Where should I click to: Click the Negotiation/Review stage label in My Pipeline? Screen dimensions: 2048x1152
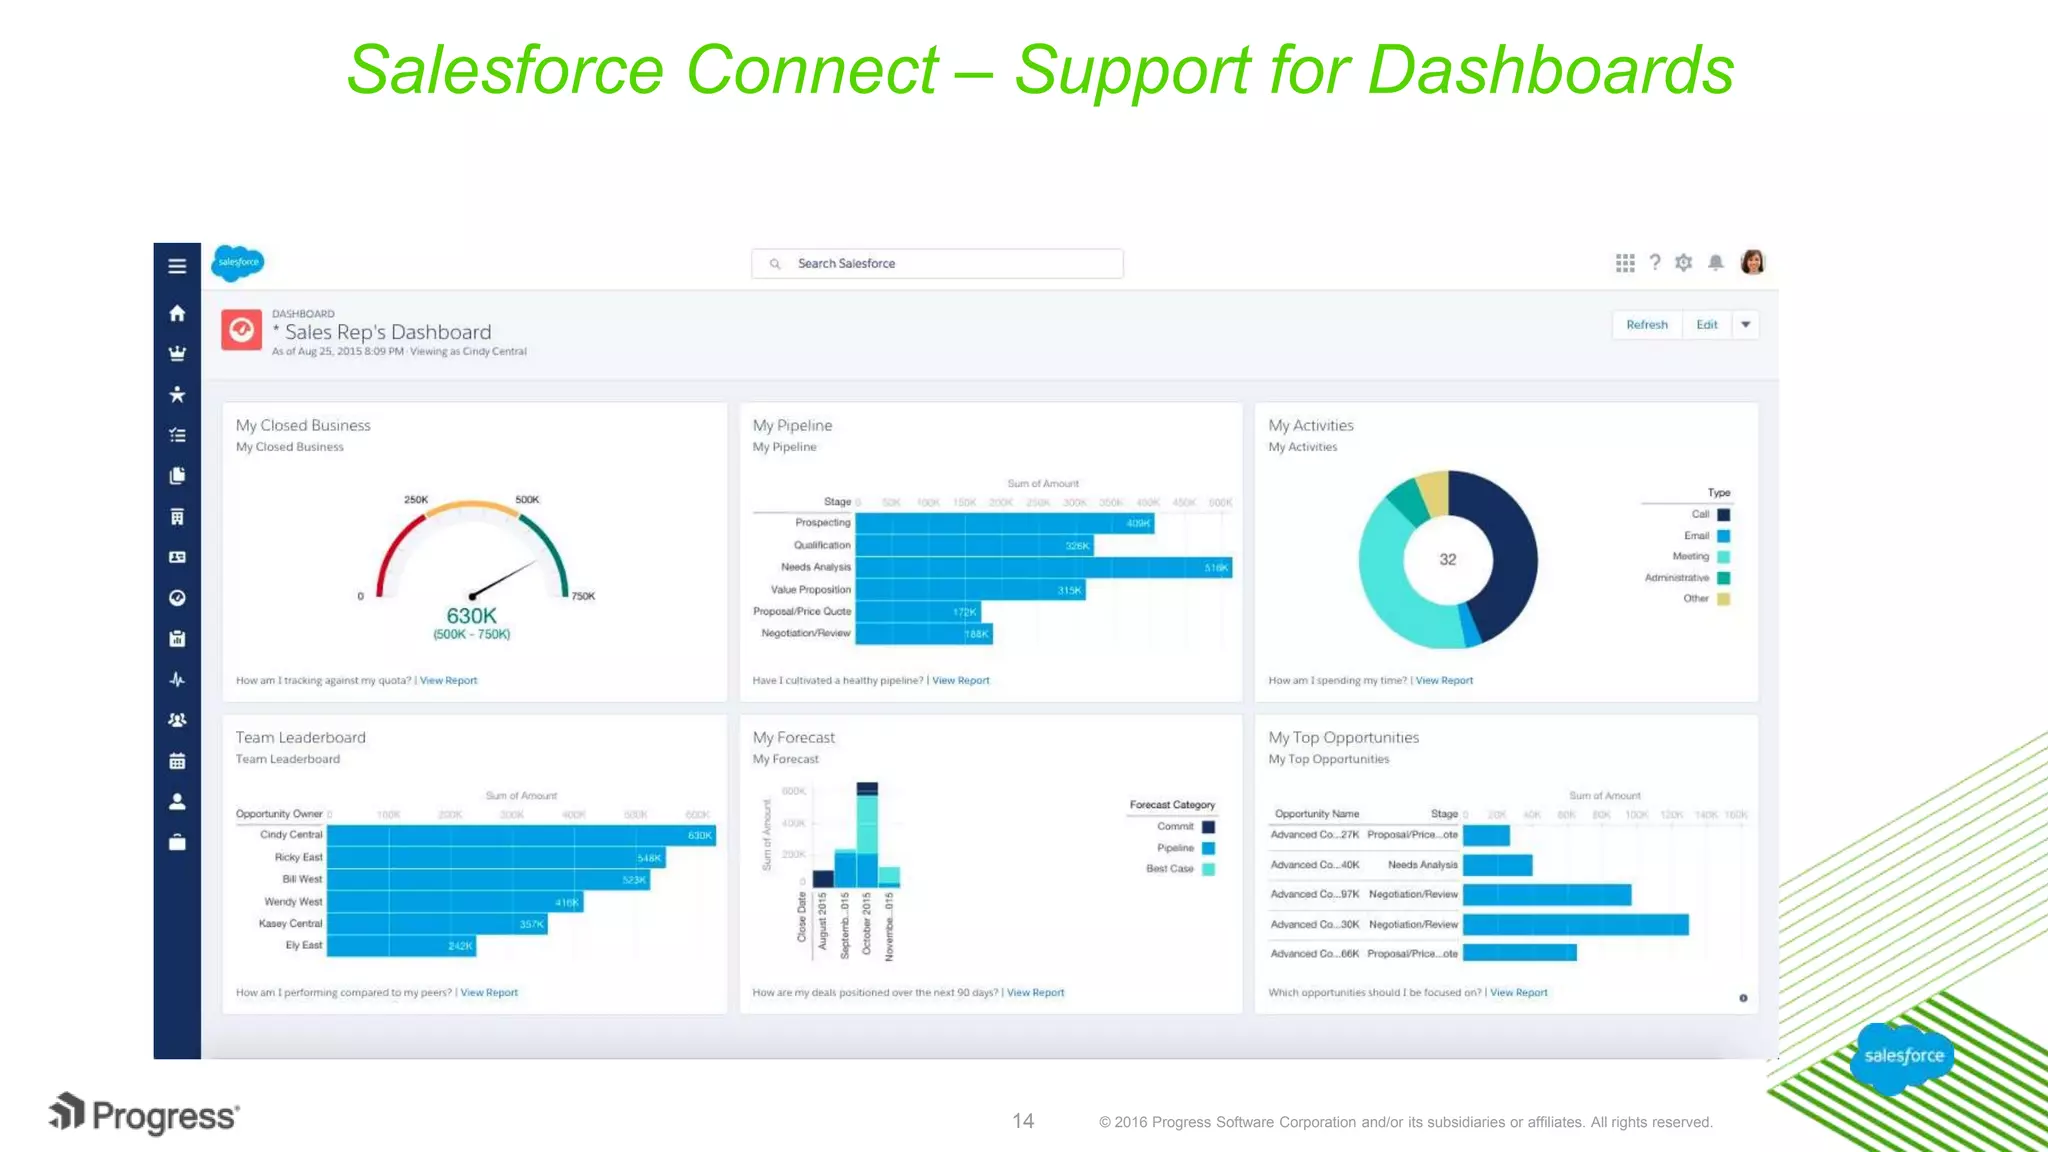point(805,633)
